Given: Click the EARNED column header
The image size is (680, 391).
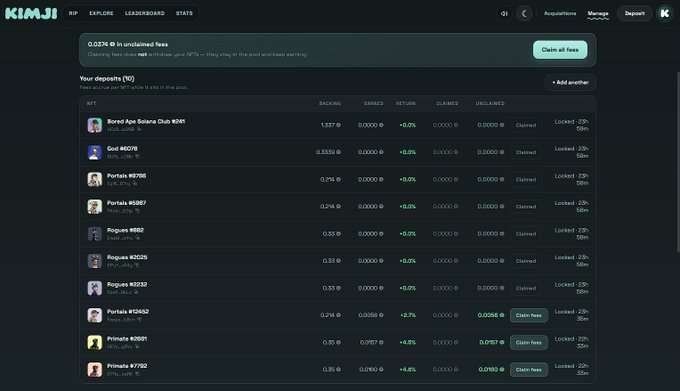Looking at the screenshot, I should (373, 104).
